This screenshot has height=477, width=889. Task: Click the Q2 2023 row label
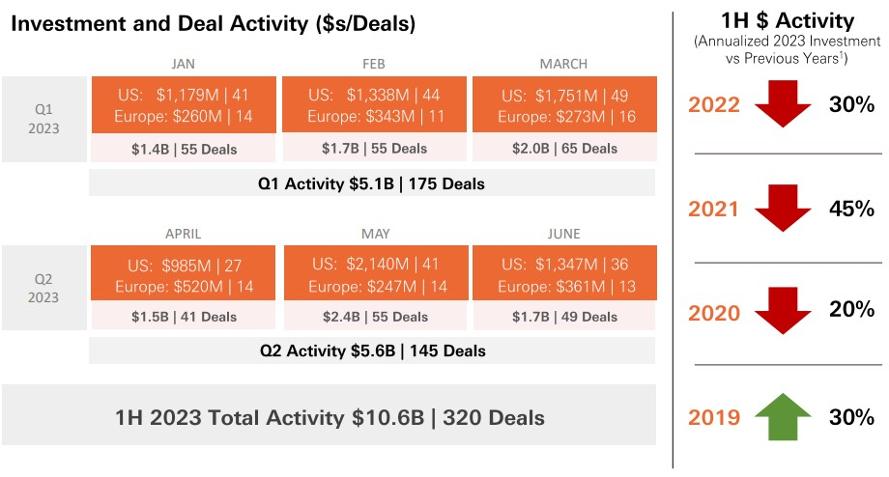(44, 288)
